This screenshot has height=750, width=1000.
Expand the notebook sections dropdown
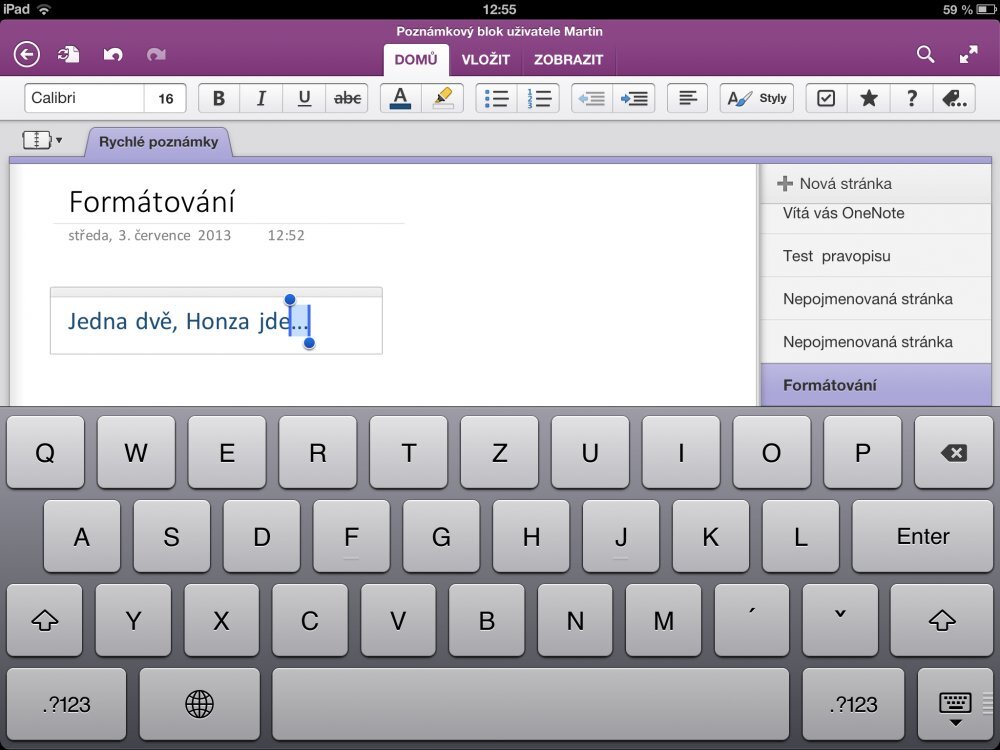[41, 140]
